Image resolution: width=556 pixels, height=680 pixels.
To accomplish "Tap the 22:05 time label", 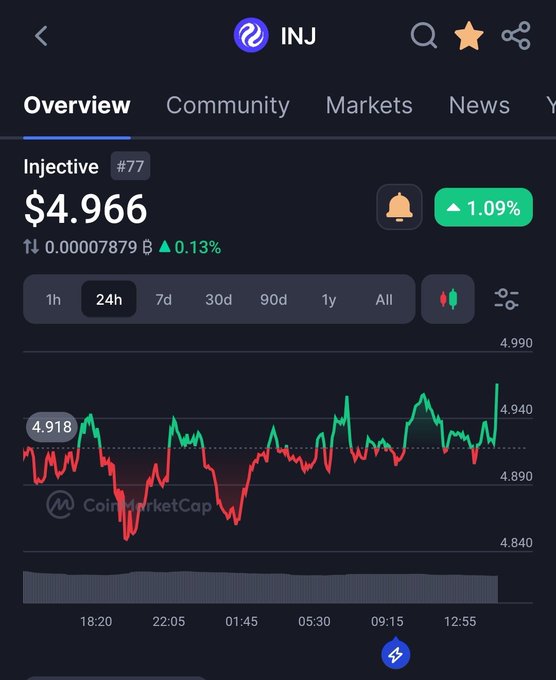I will point(169,621).
